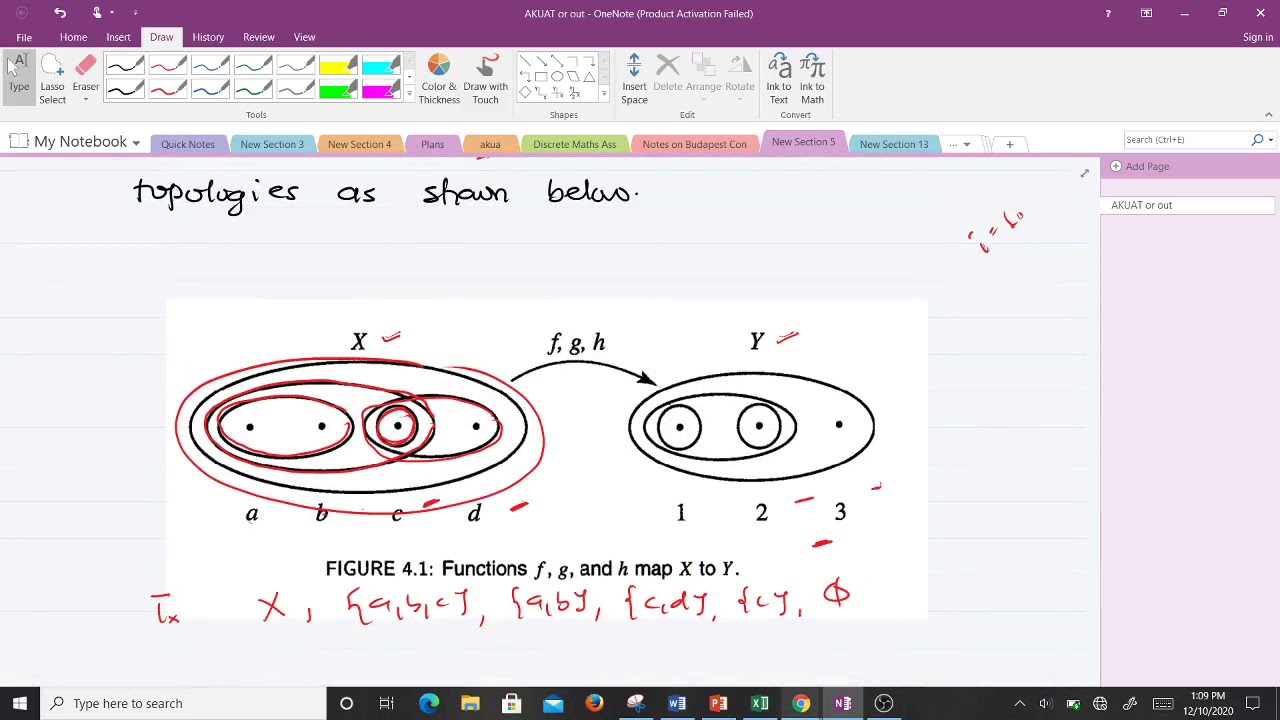Open the Review ribbon tab
This screenshot has width=1280, height=720.
(x=258, y=37)
